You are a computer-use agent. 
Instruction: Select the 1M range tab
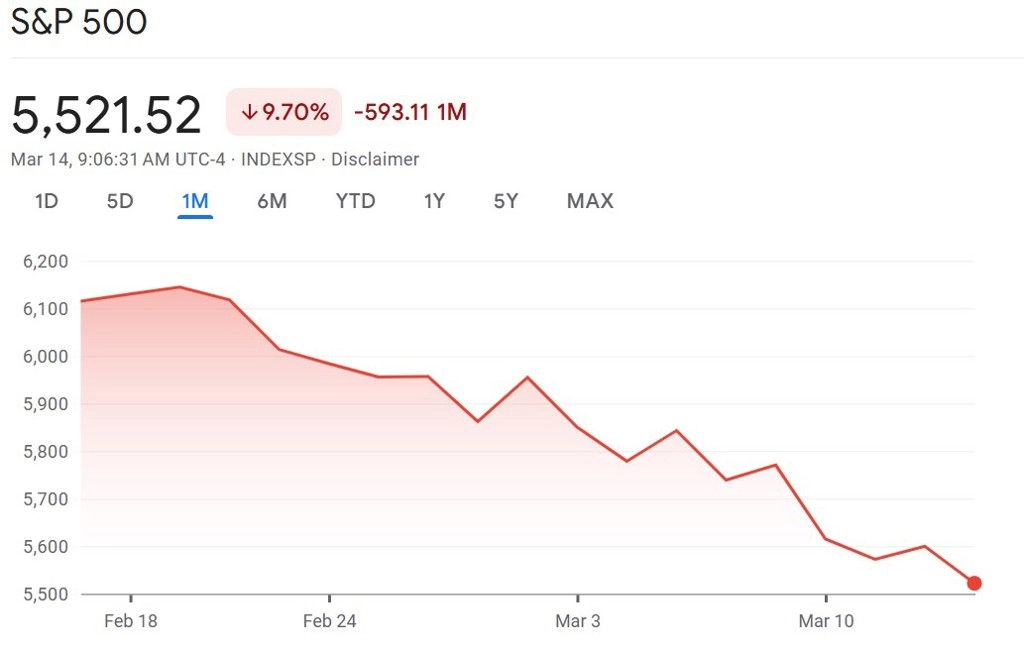(195, 201)
